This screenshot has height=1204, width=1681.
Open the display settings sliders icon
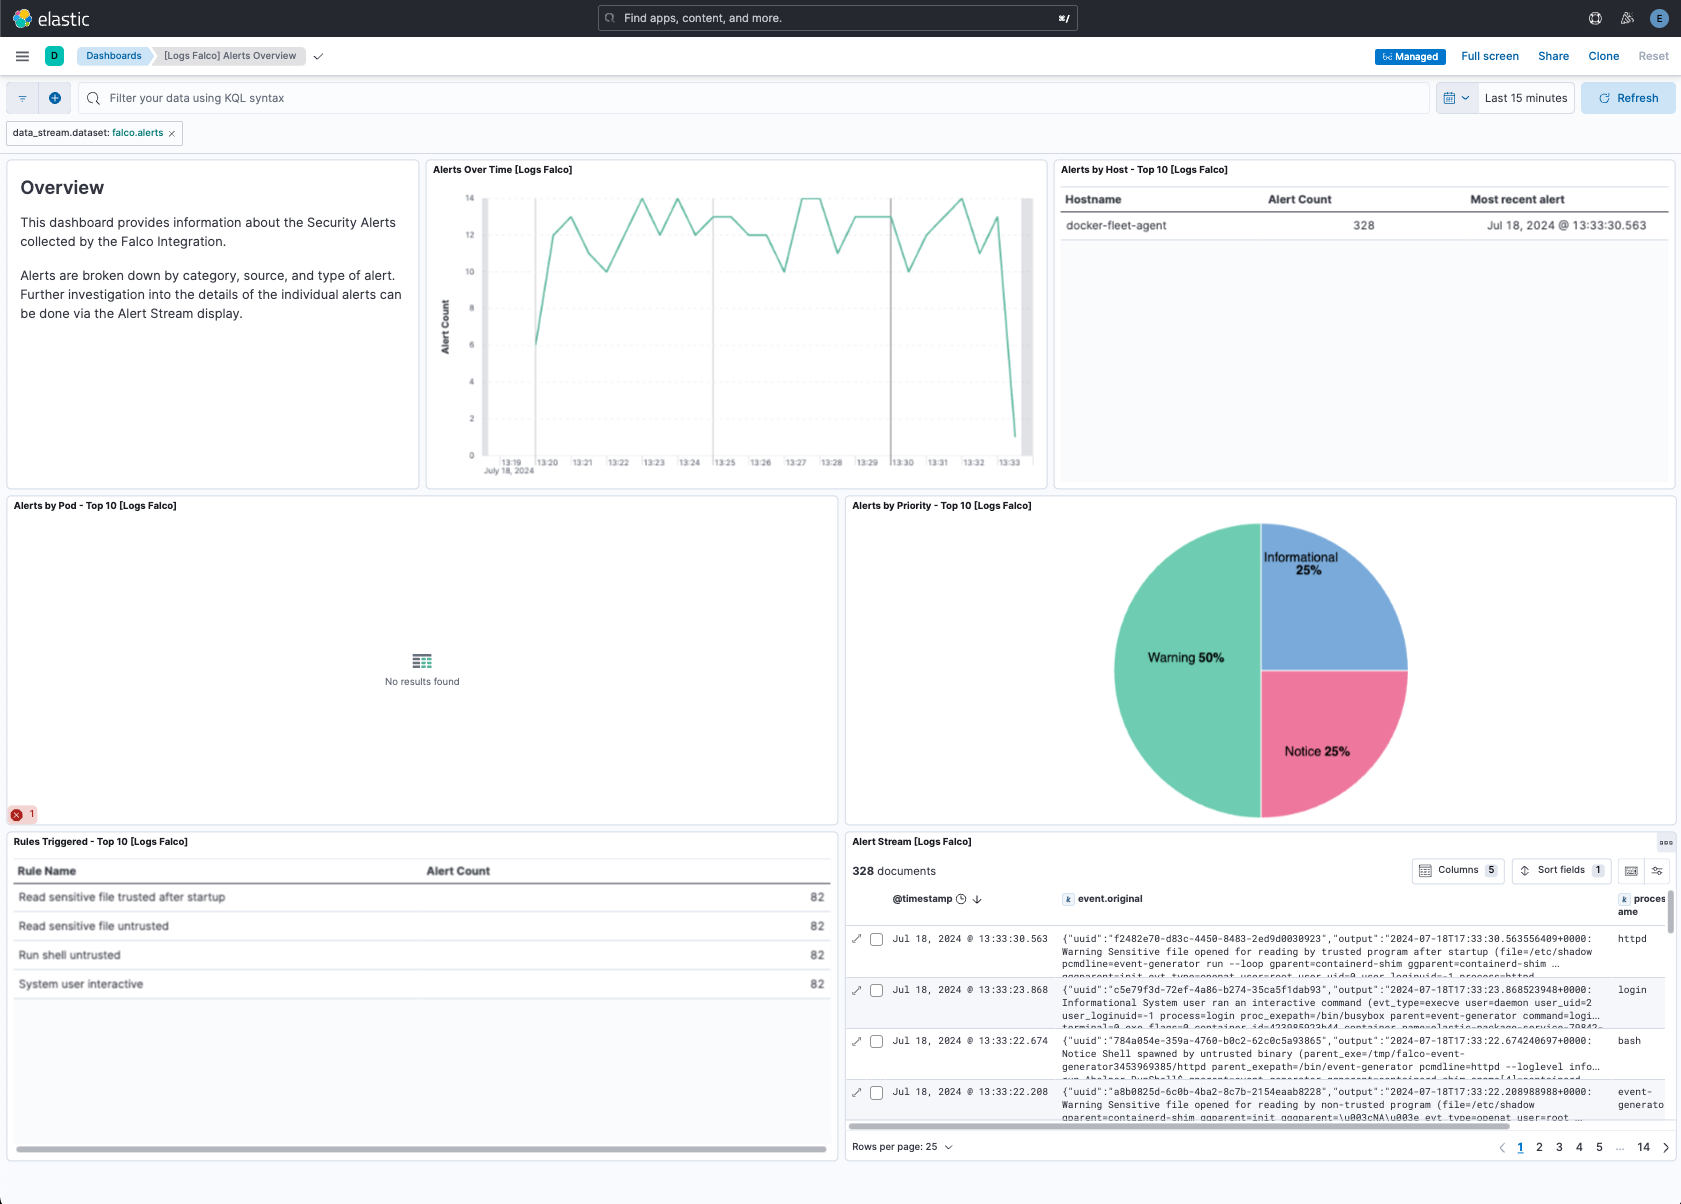[1657, 871]
